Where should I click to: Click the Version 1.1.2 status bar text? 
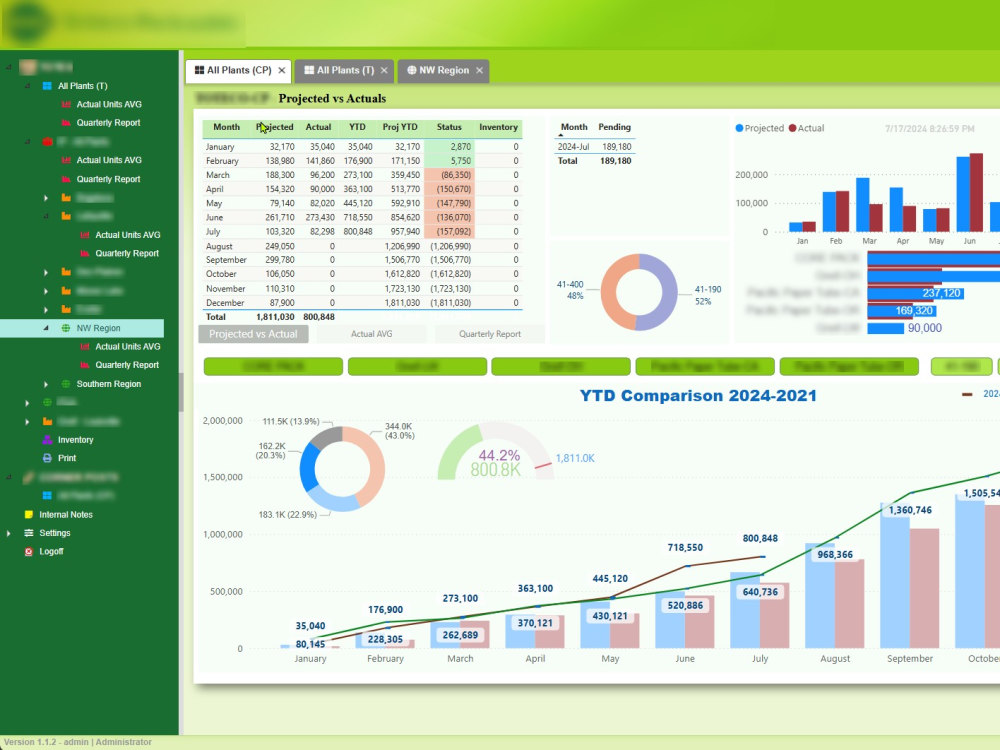(x=78, y=742)
